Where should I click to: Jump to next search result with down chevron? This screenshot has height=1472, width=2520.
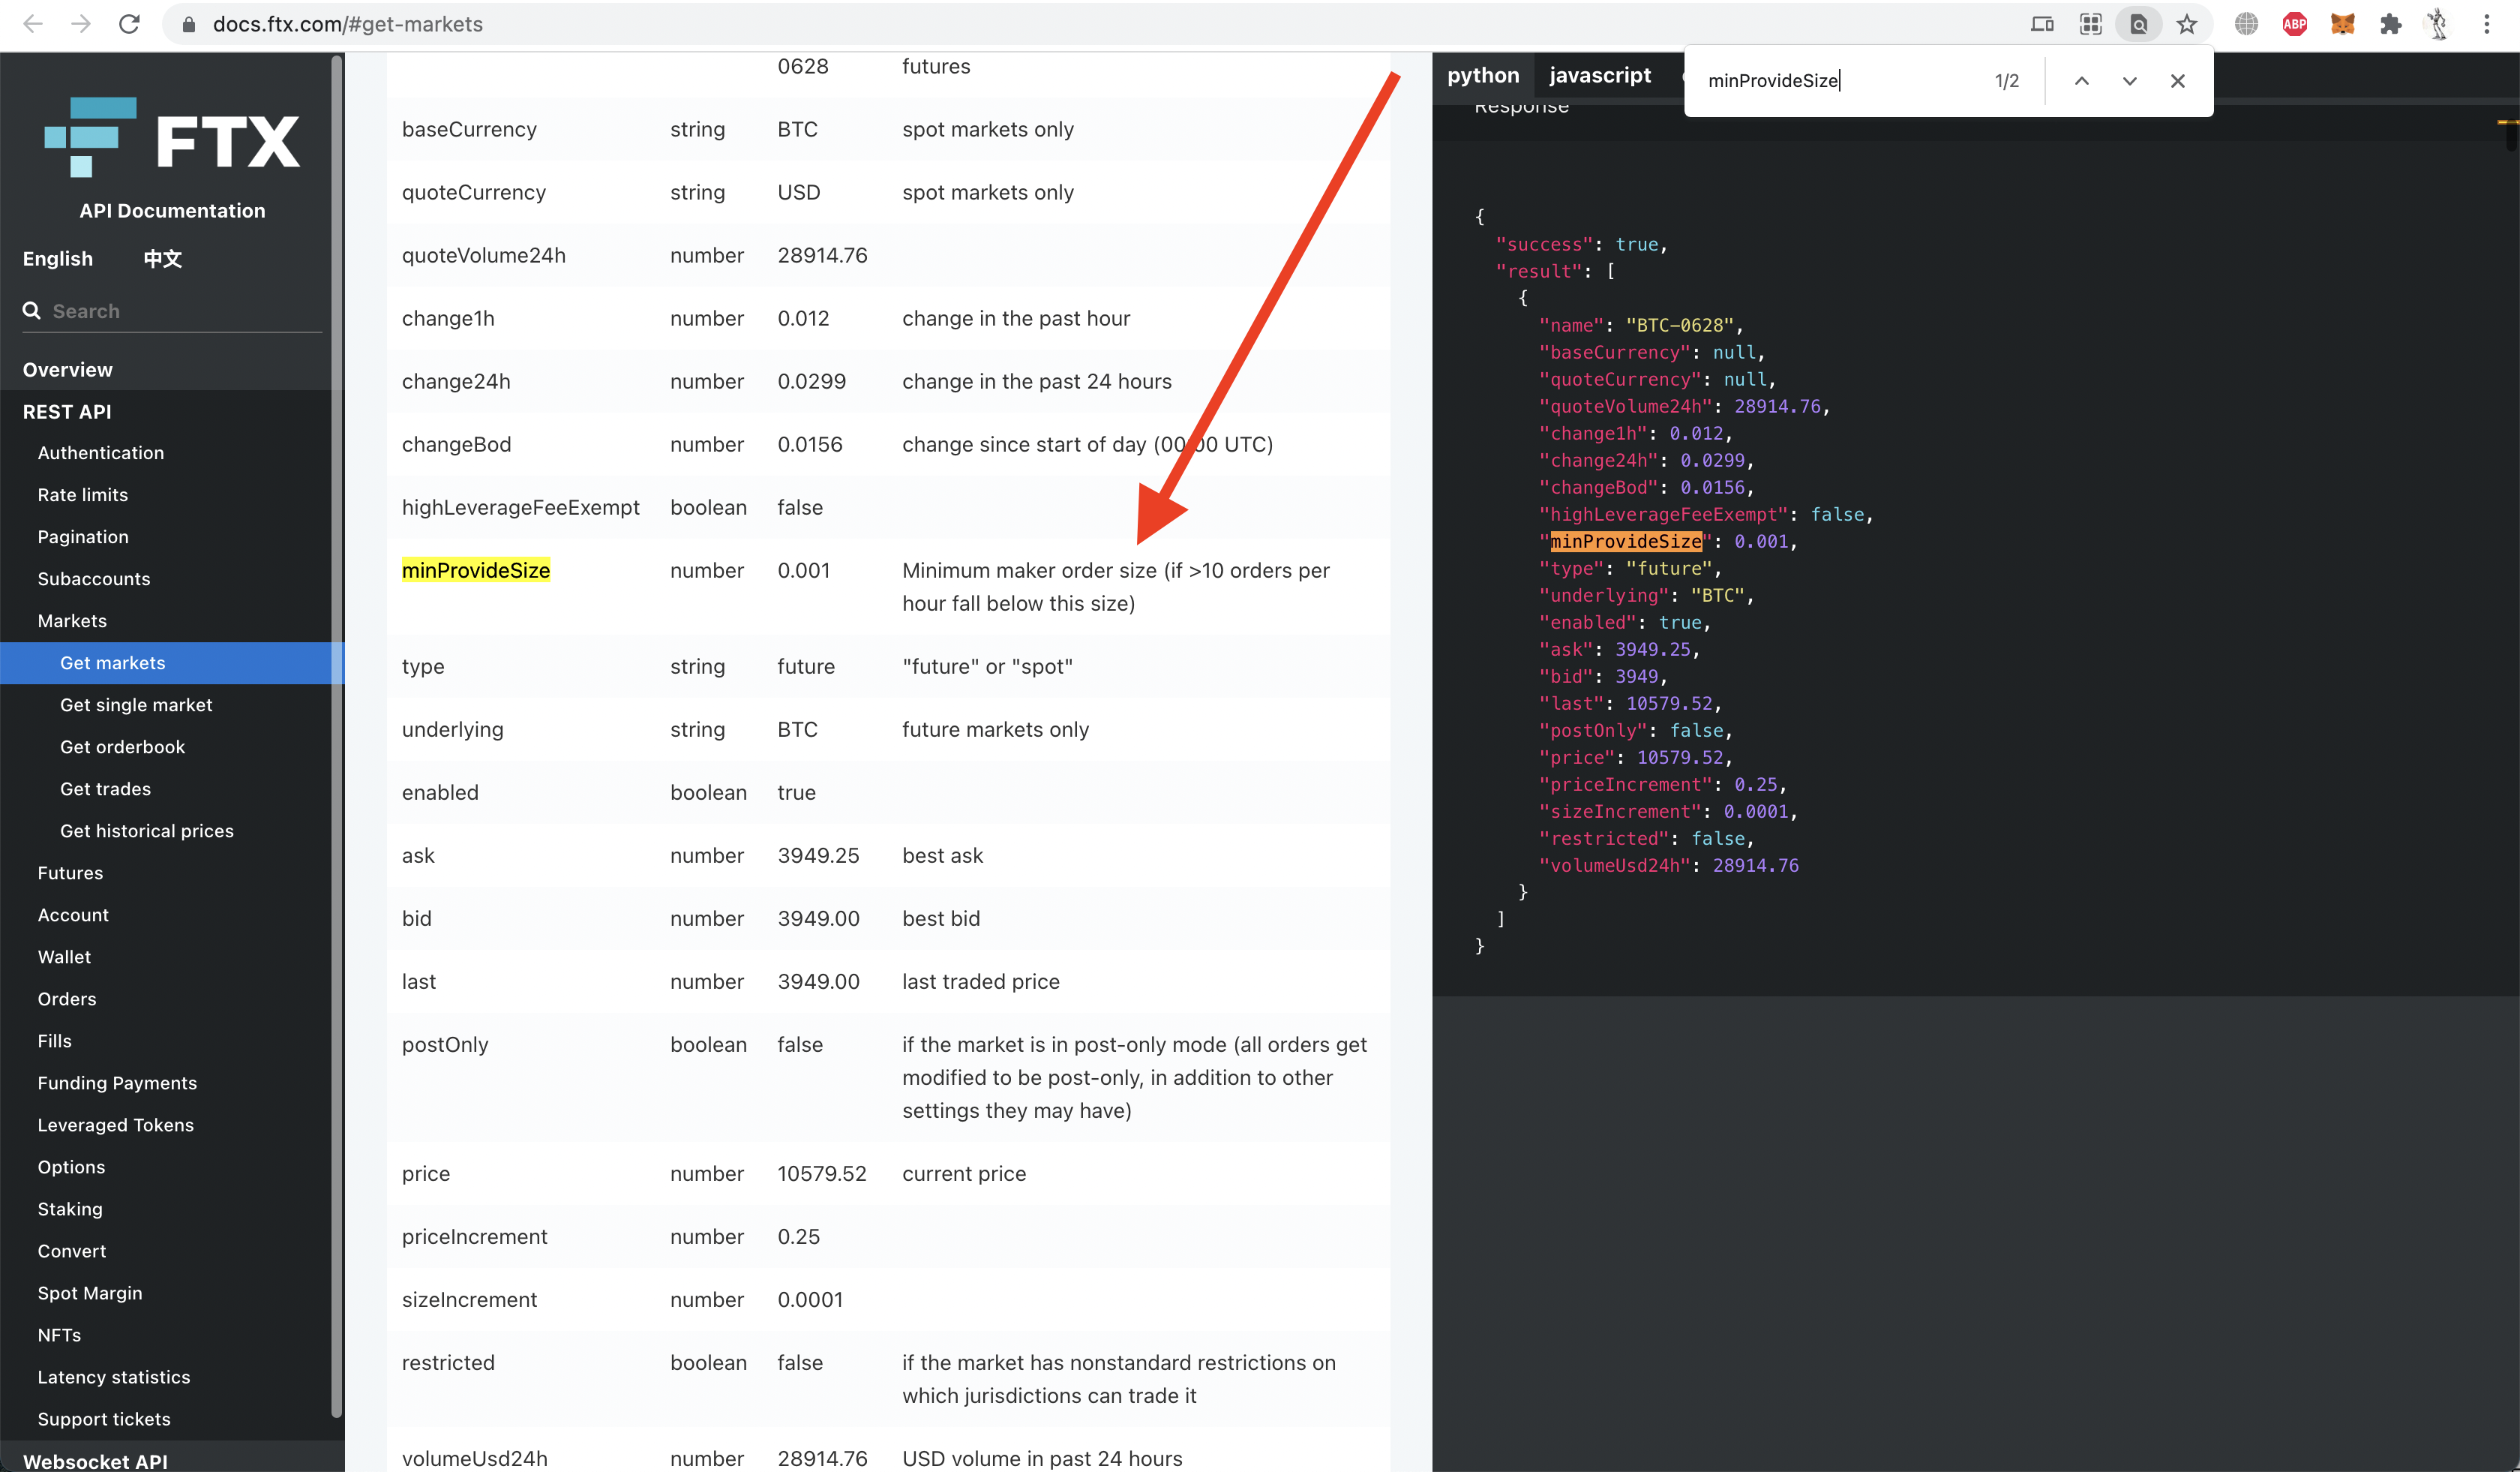[x=2129, y=81]
